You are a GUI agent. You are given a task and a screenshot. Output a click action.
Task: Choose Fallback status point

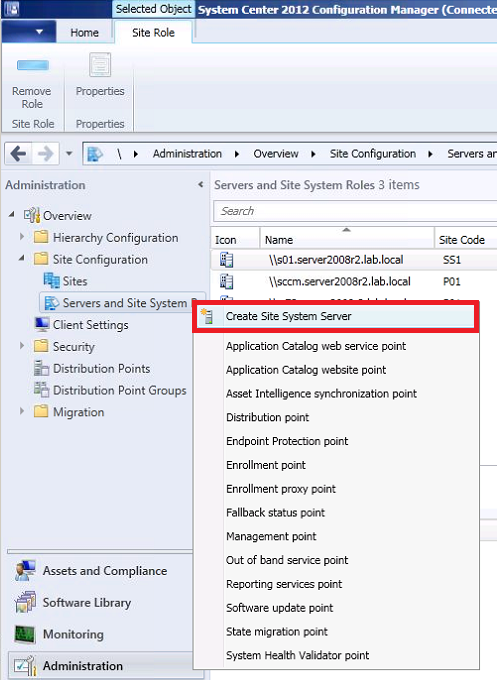click(x=275, y=513)
